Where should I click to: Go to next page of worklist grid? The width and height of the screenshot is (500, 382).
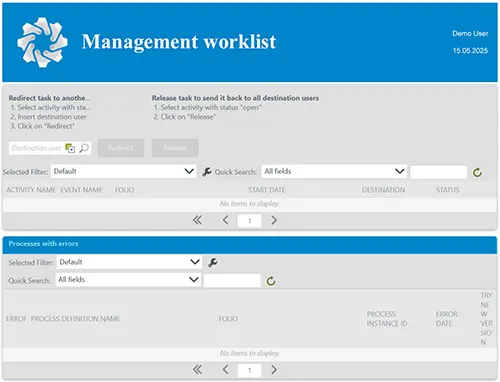(x=274, y=220)
